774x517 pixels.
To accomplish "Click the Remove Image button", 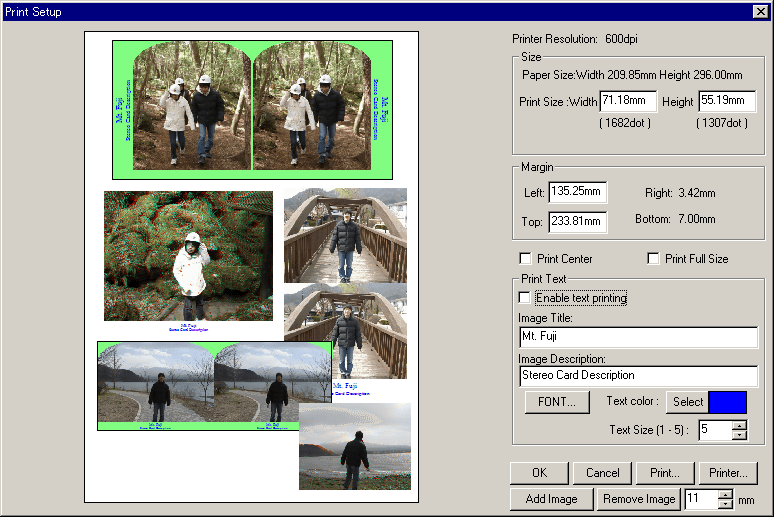I will (638, 499).
